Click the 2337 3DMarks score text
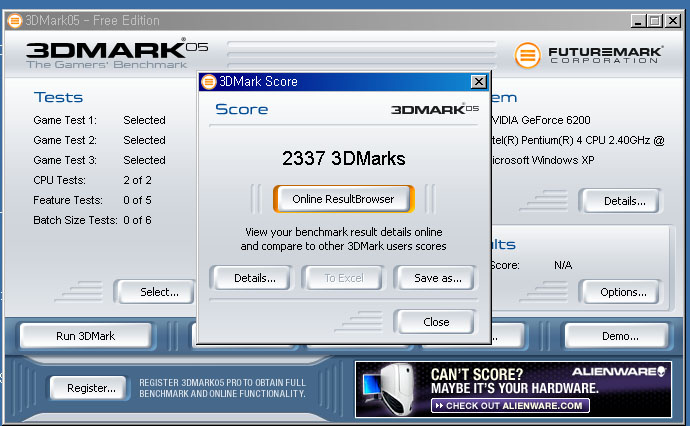The width and height of the screenshot is (690, 426). (344, 158)
